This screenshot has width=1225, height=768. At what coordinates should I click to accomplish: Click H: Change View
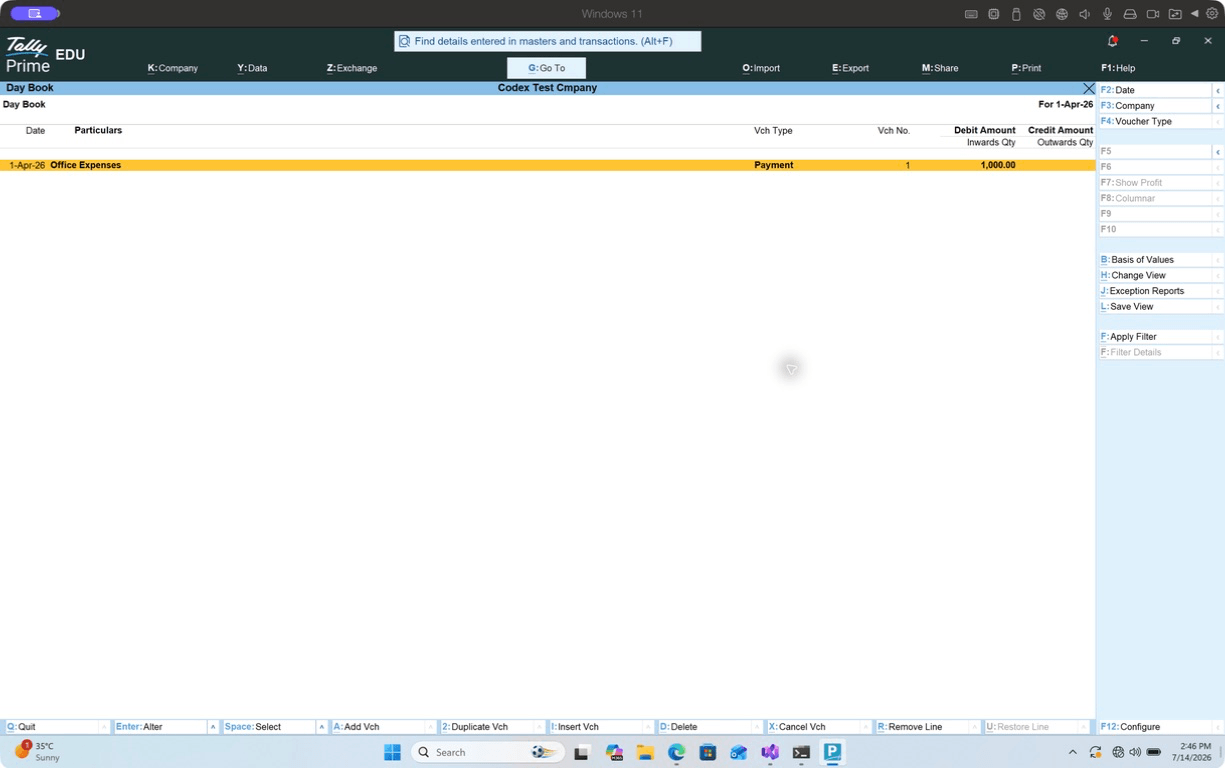coord(1155,275)
